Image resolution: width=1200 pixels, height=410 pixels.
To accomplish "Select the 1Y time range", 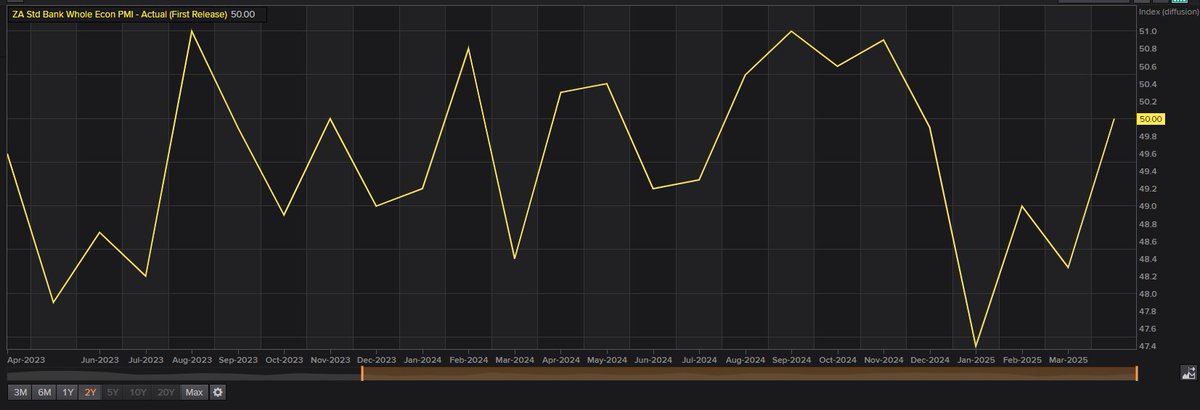I will point(67,393).
